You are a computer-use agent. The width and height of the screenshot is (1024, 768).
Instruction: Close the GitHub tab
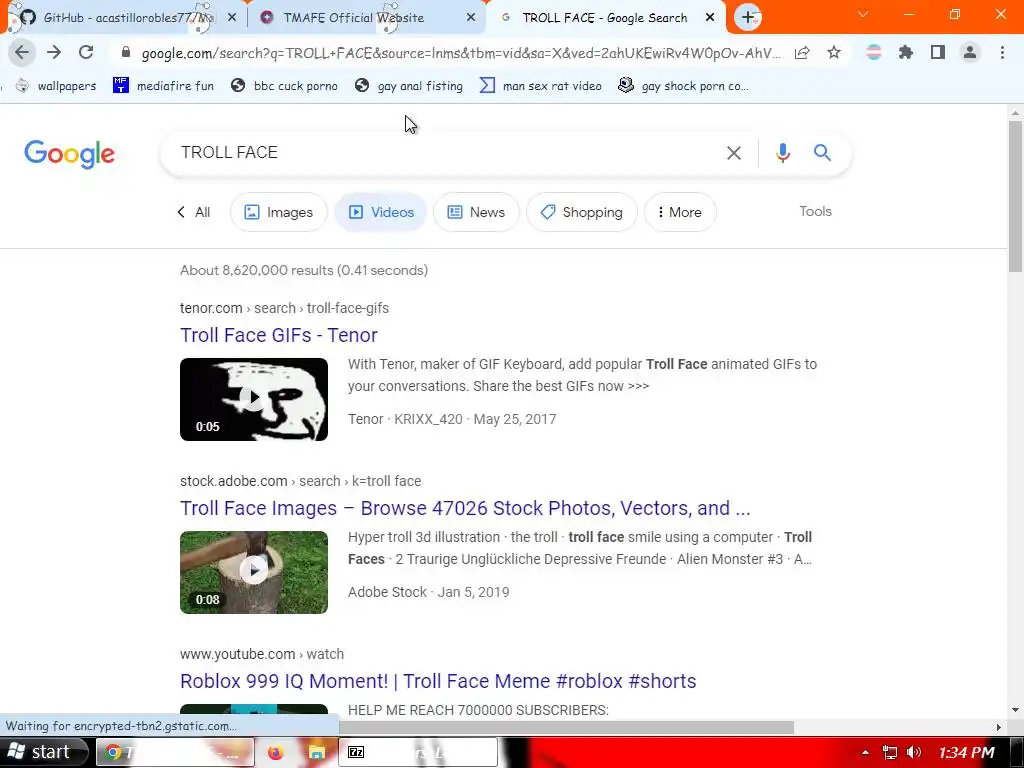tap(232, 18)
